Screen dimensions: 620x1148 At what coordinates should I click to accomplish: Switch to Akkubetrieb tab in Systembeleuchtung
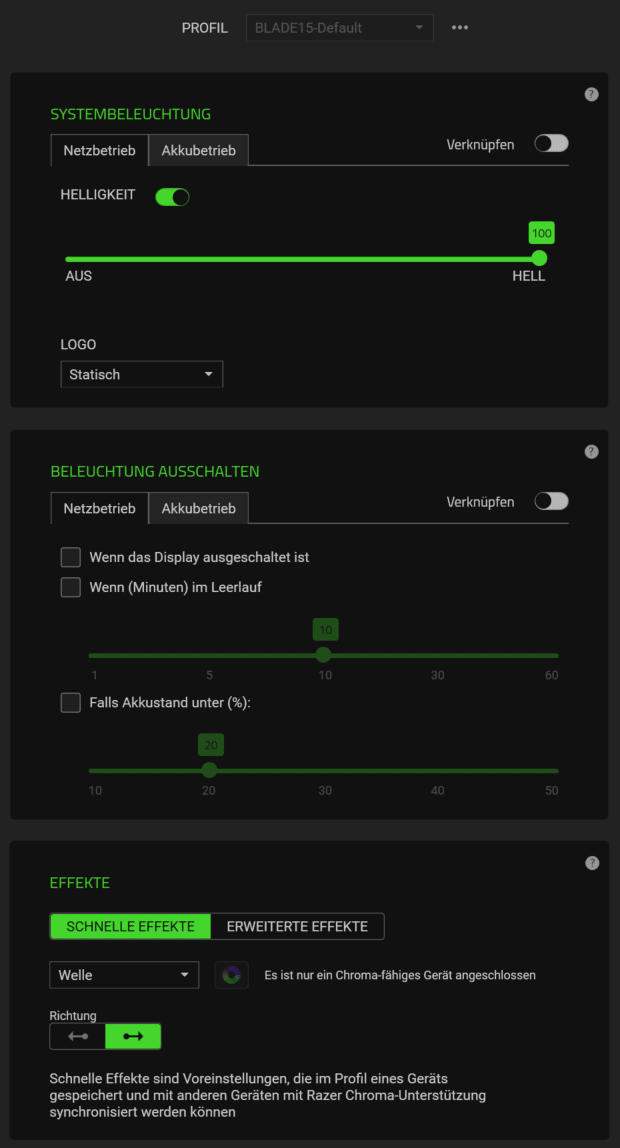tap(198, 151)
